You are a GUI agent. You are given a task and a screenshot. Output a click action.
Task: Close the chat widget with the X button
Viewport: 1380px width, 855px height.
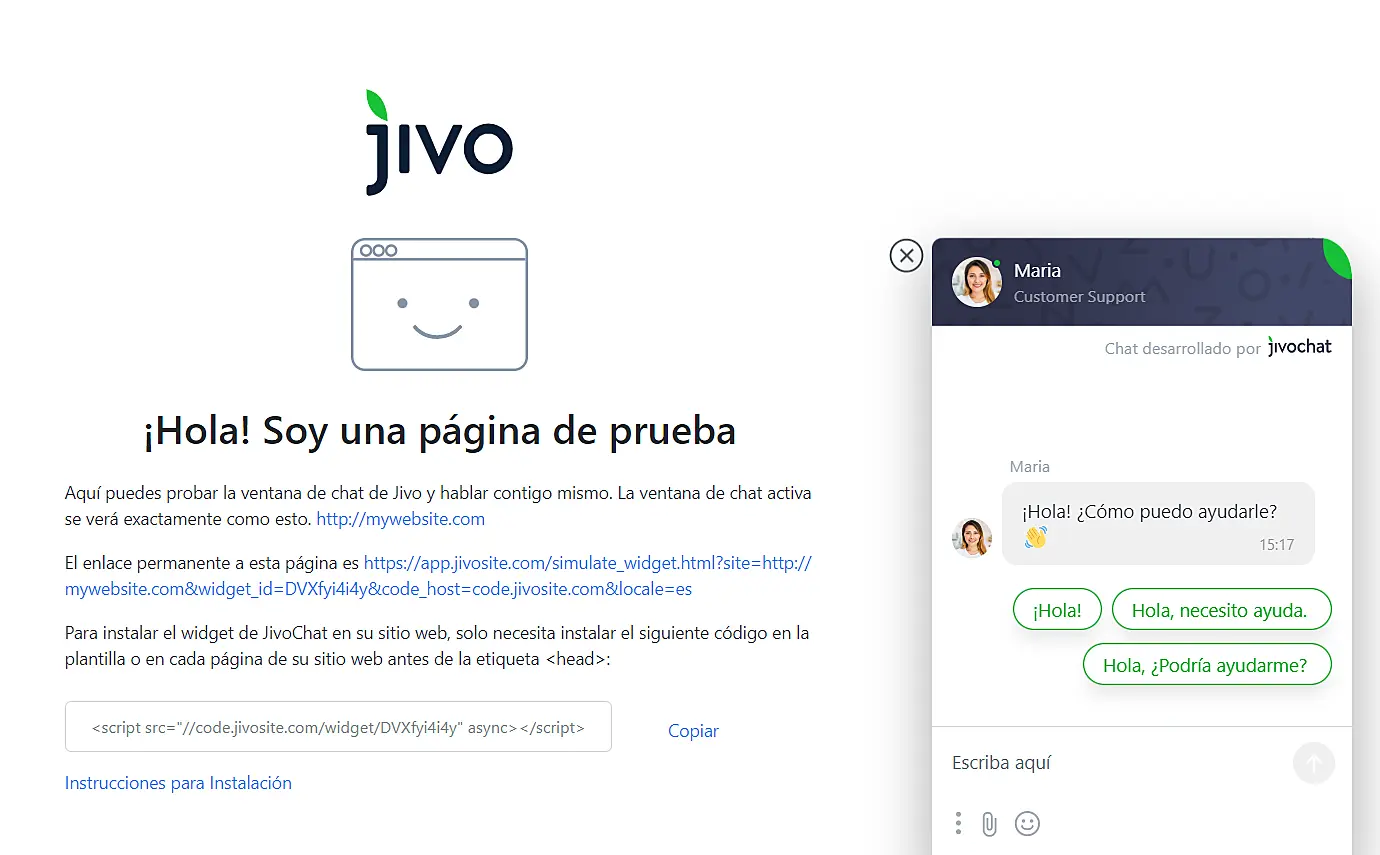coord(906,256)
